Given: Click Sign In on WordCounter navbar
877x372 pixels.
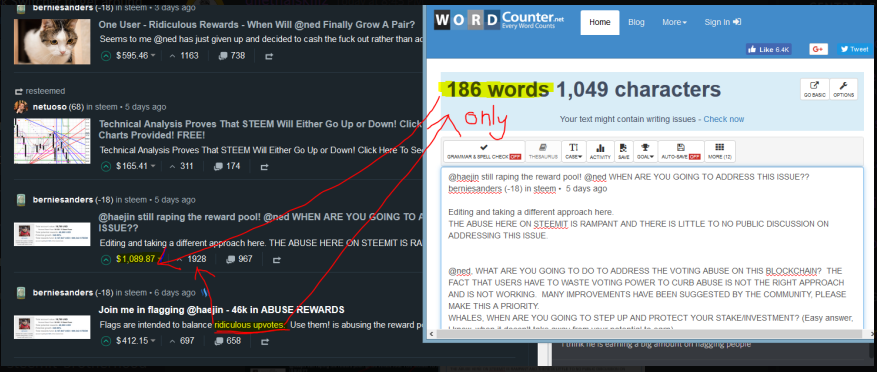Looking at the screenshot, I should pyautogui.click(x=723, y=22).
